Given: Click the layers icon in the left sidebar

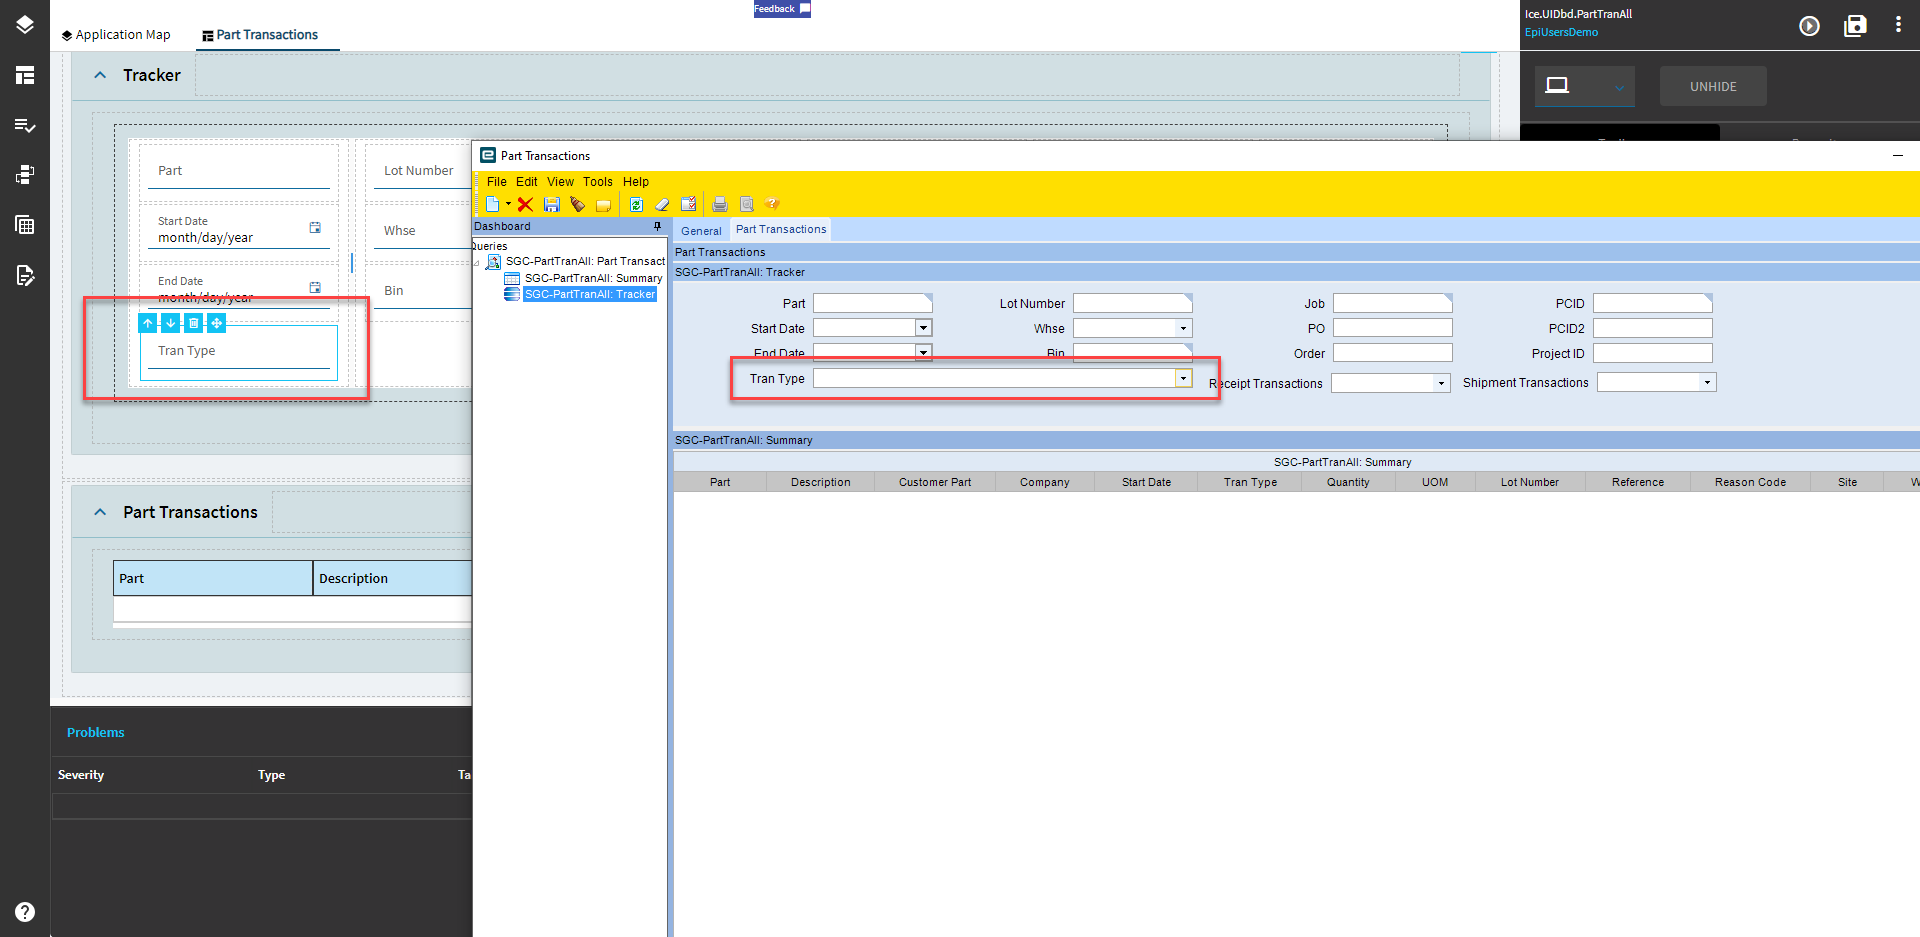Looking at the screenshot, I should click(x=25, y=25).
